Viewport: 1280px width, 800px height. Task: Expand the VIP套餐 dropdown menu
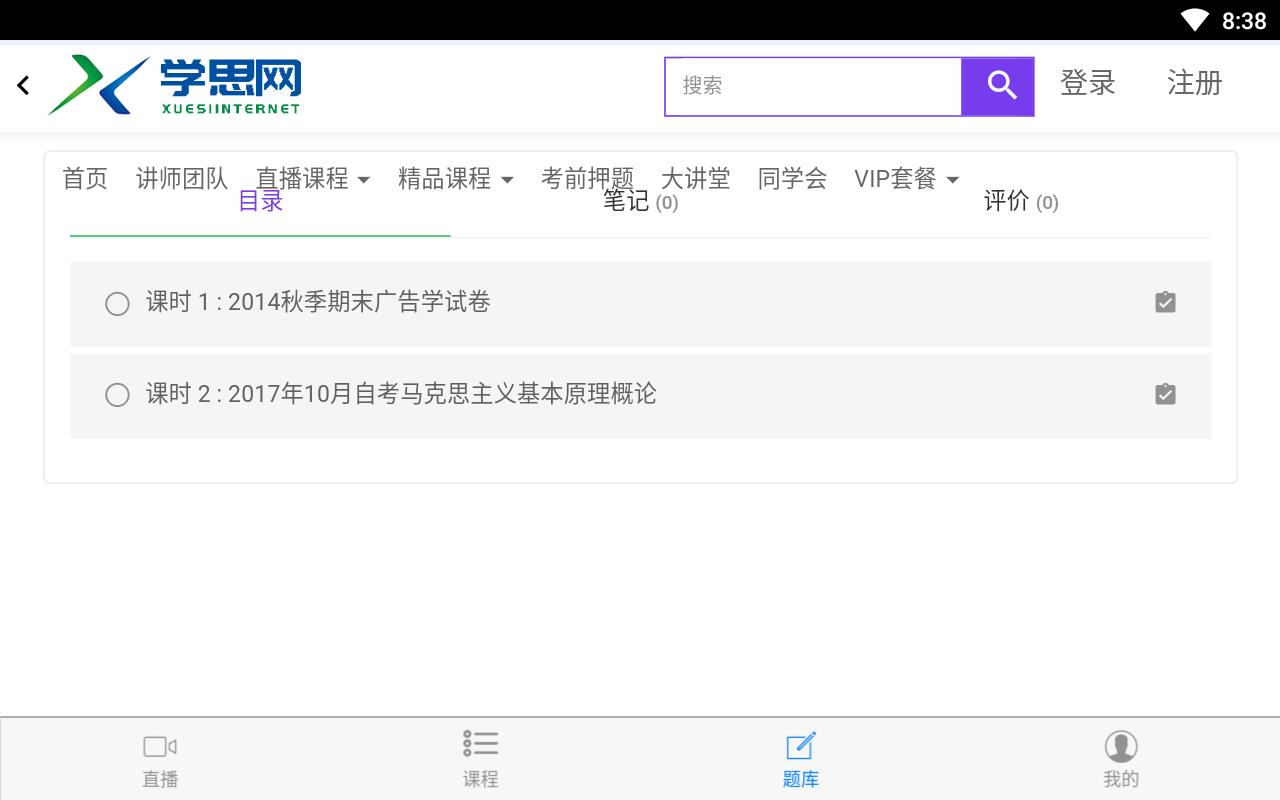tap(906, 179)
